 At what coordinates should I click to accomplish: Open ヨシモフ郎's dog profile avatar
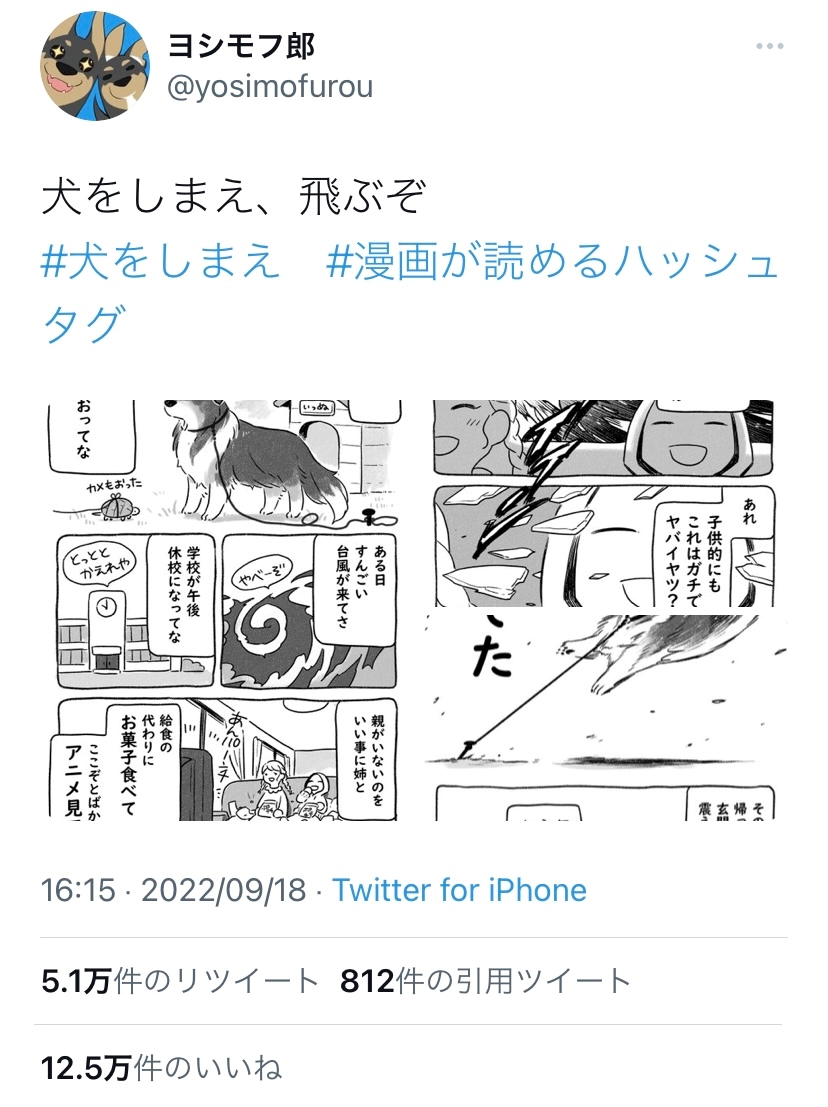95,66
